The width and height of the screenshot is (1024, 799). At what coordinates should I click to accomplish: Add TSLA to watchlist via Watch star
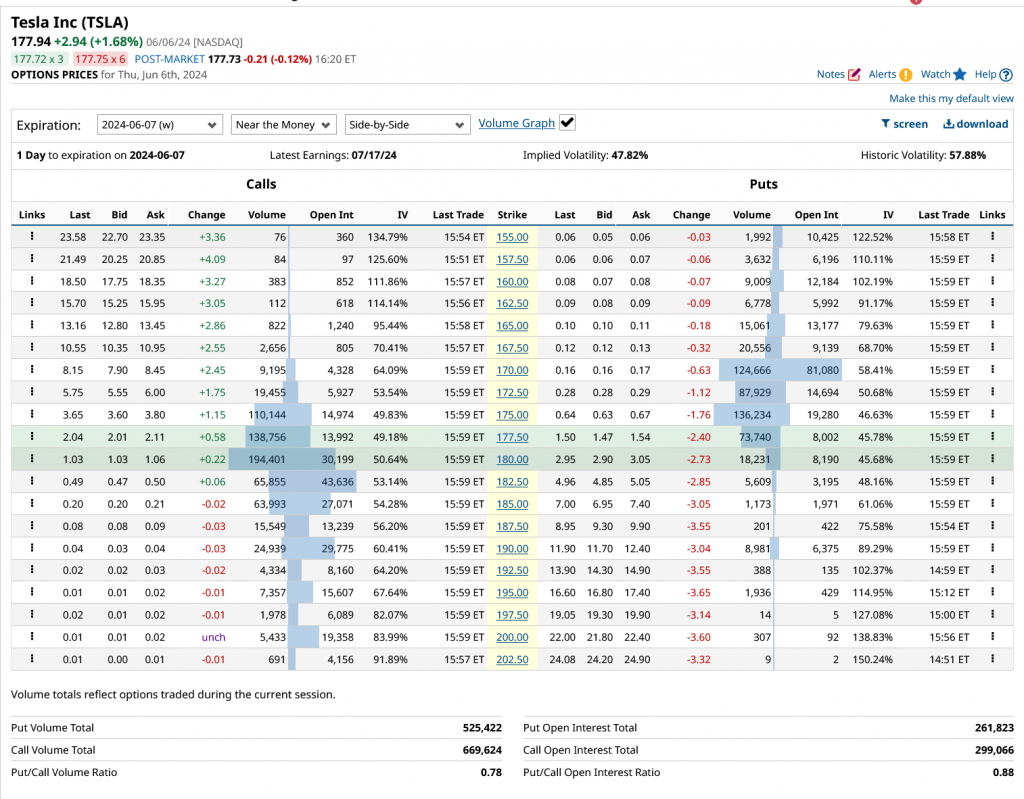click(x=959, y=74)
